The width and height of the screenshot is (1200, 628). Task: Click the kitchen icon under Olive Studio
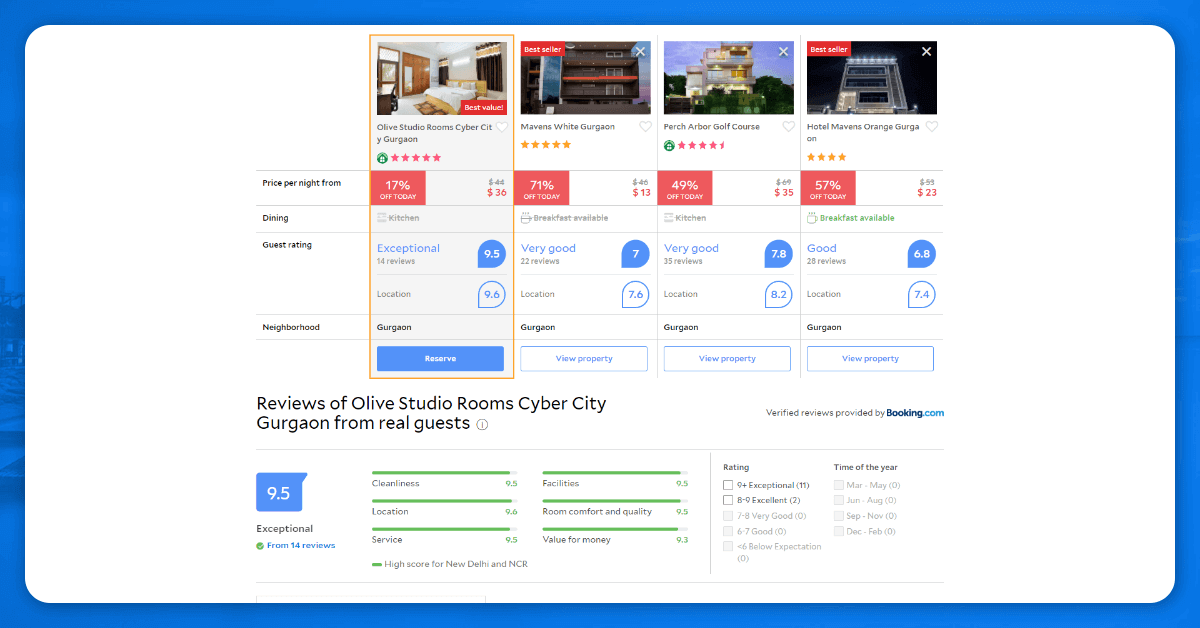(381, 217)
